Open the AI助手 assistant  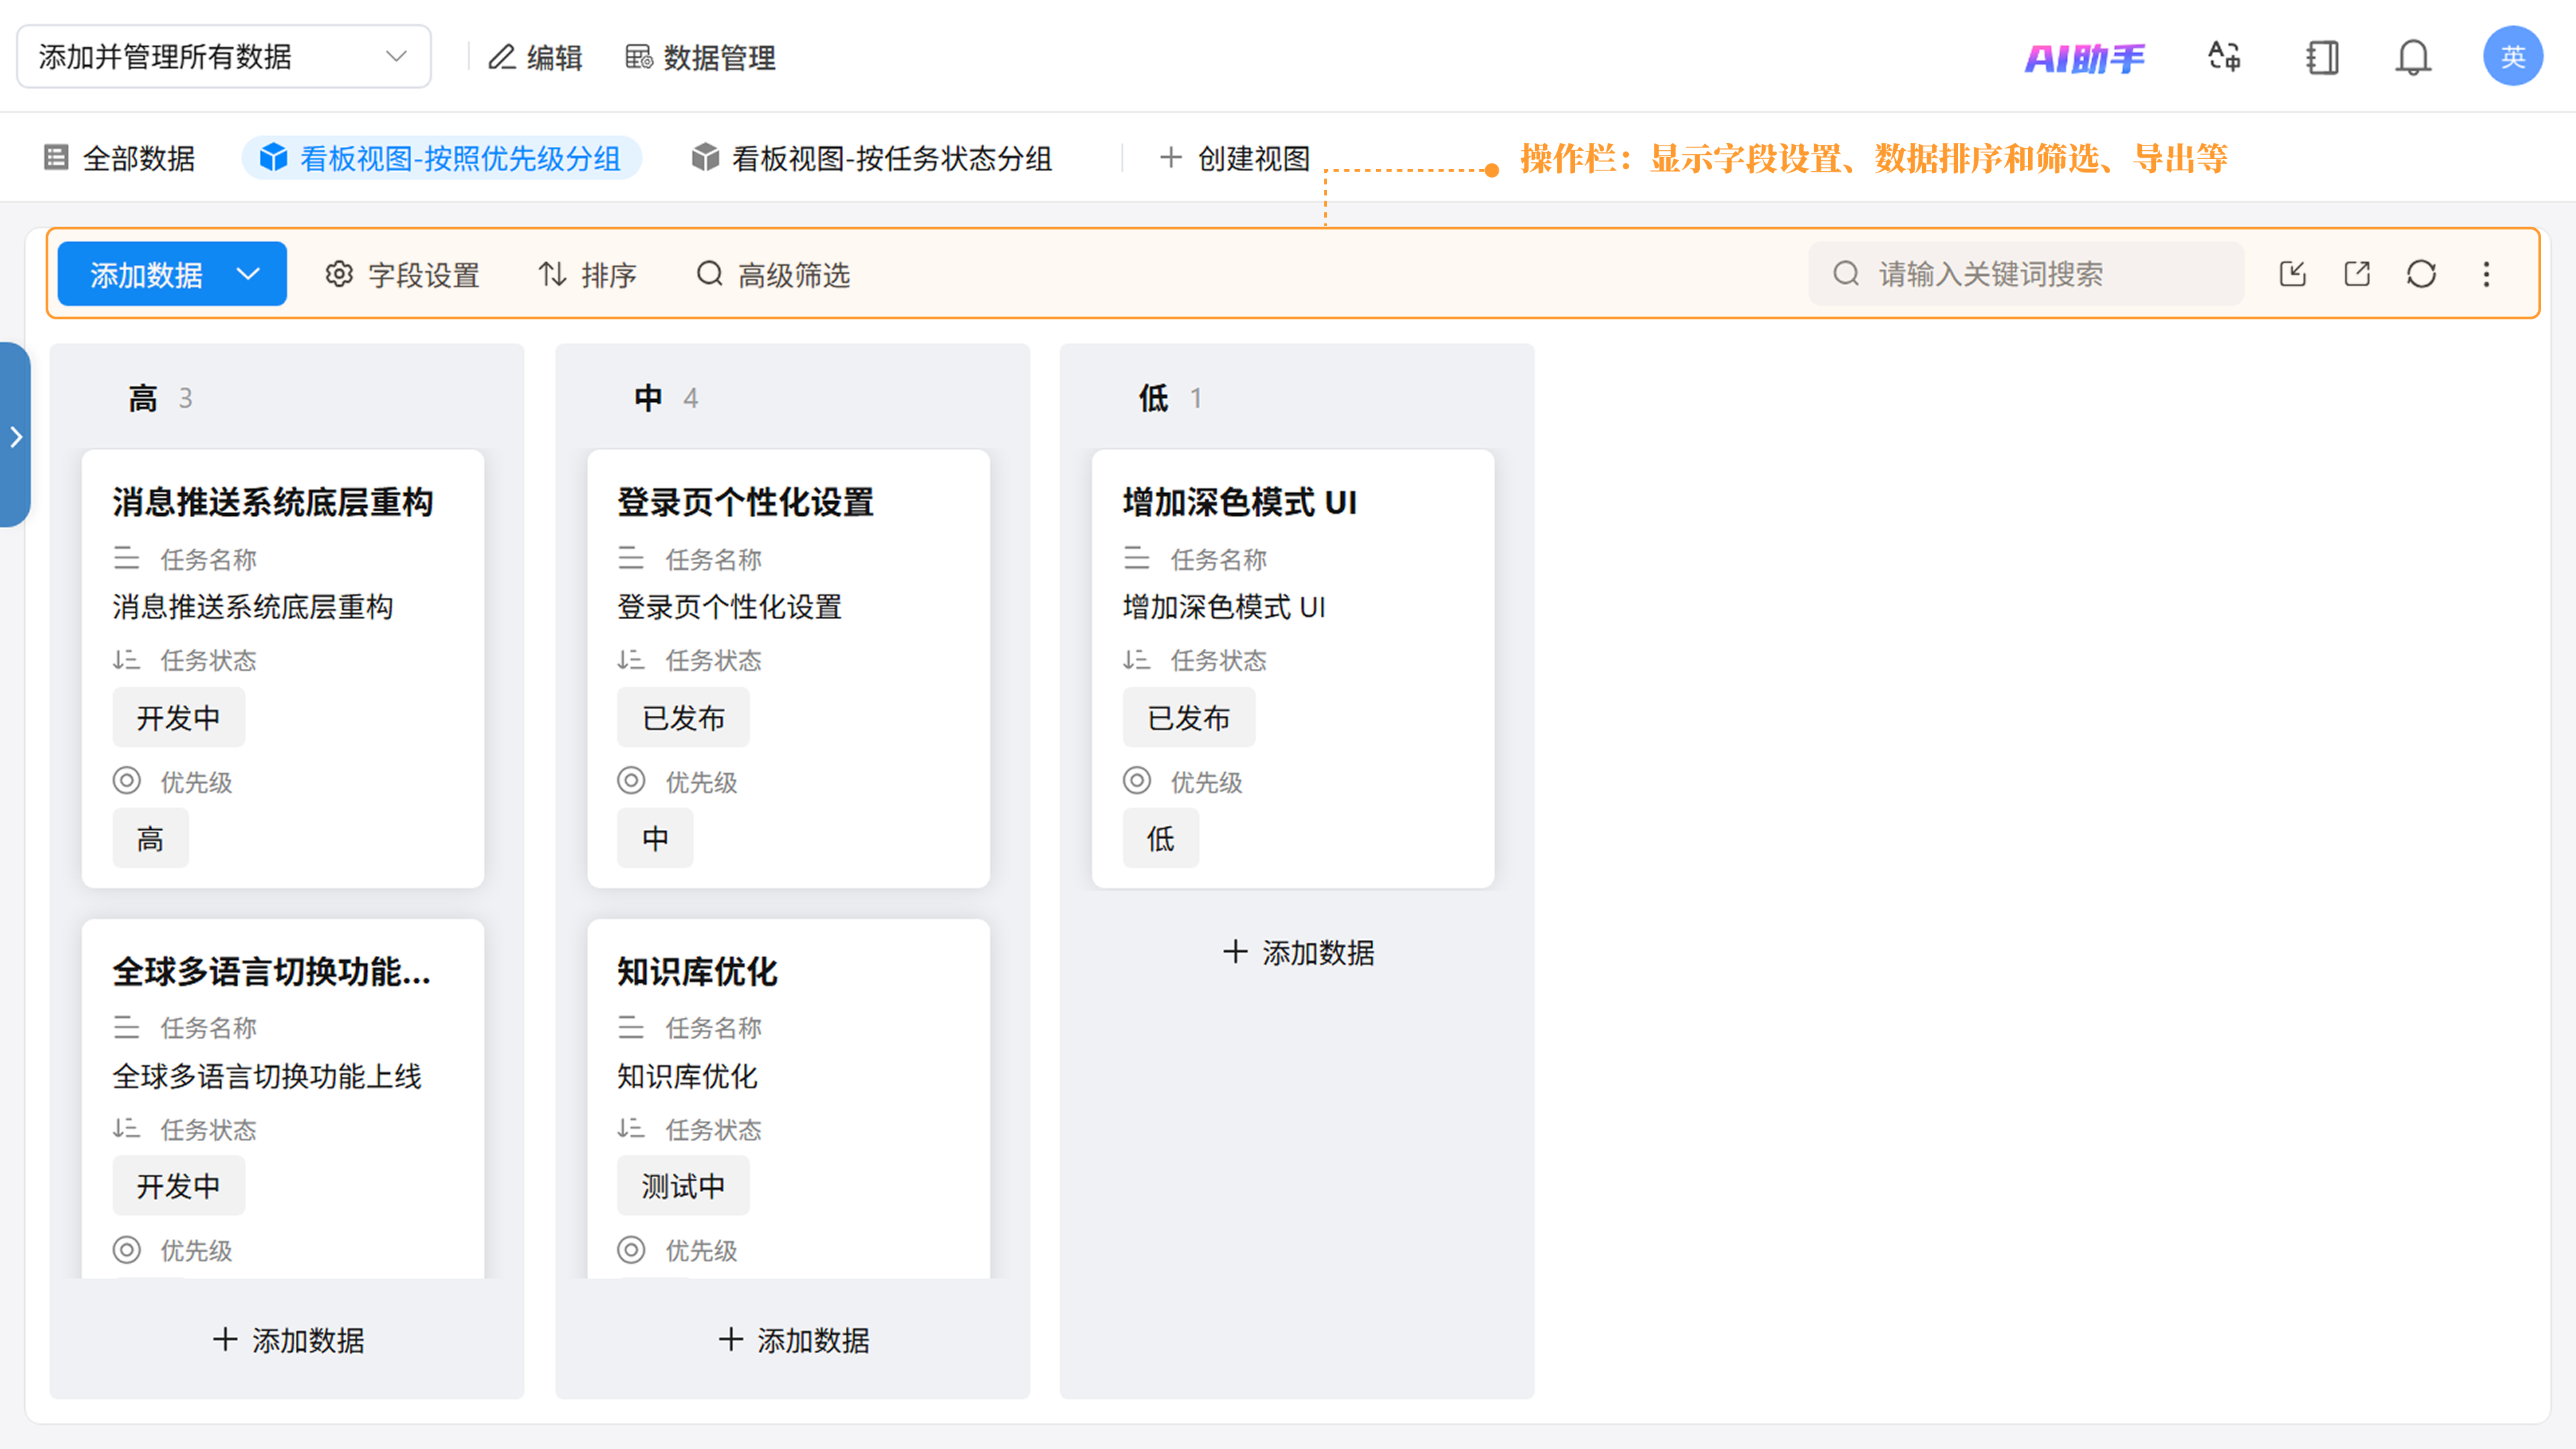tap(2084, 58)
